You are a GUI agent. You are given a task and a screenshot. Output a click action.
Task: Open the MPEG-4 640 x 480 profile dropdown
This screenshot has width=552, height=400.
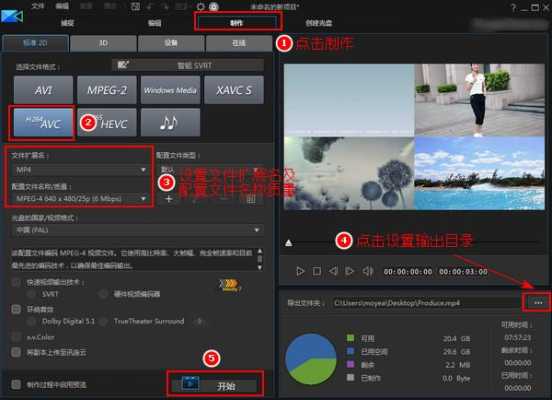tap(81, 199)
